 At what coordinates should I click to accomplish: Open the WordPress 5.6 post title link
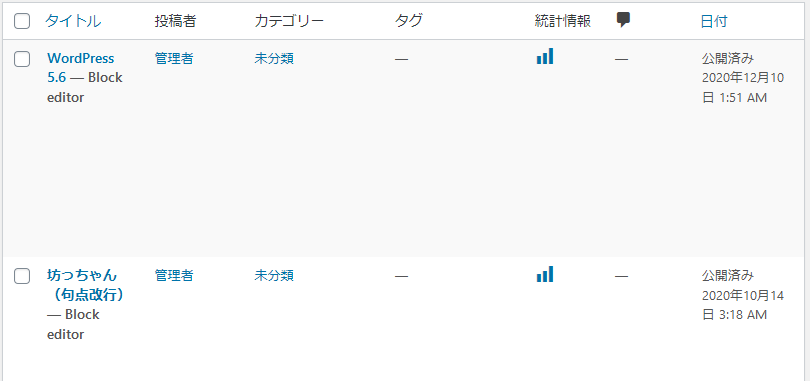pyautogui.click(x=81, y=68)
